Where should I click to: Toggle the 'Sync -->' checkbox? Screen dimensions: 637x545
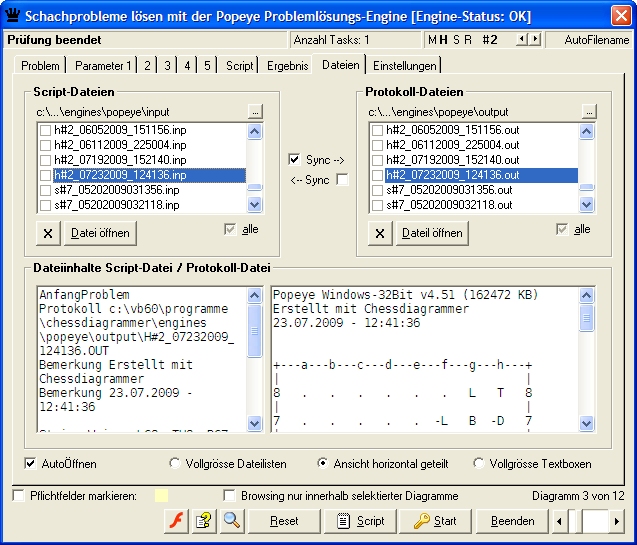pos(294,160)
